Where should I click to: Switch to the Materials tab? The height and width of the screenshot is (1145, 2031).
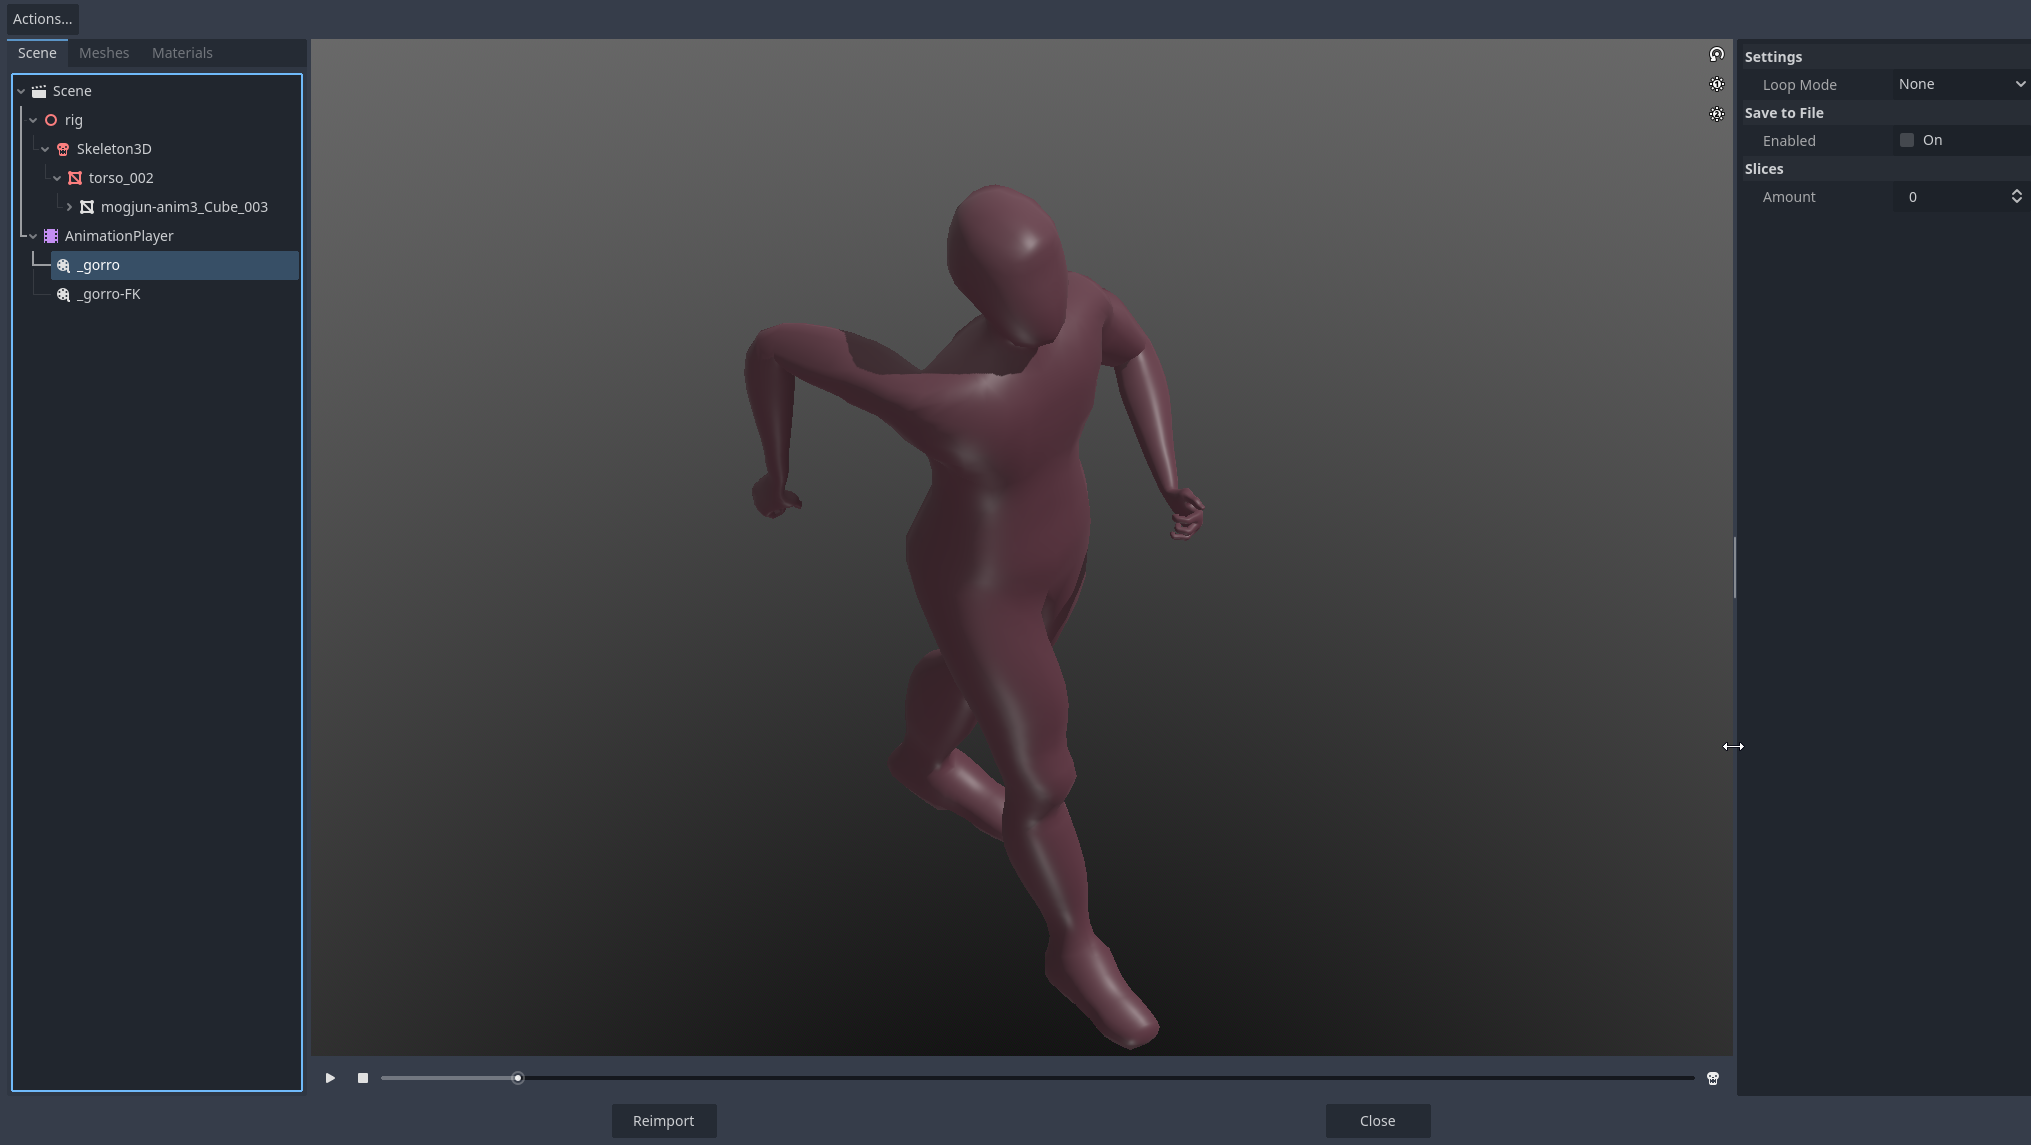[182, 53]
